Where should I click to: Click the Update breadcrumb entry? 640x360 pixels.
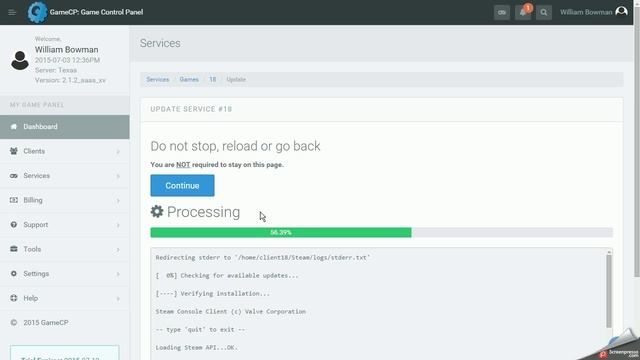pos(236,79)
